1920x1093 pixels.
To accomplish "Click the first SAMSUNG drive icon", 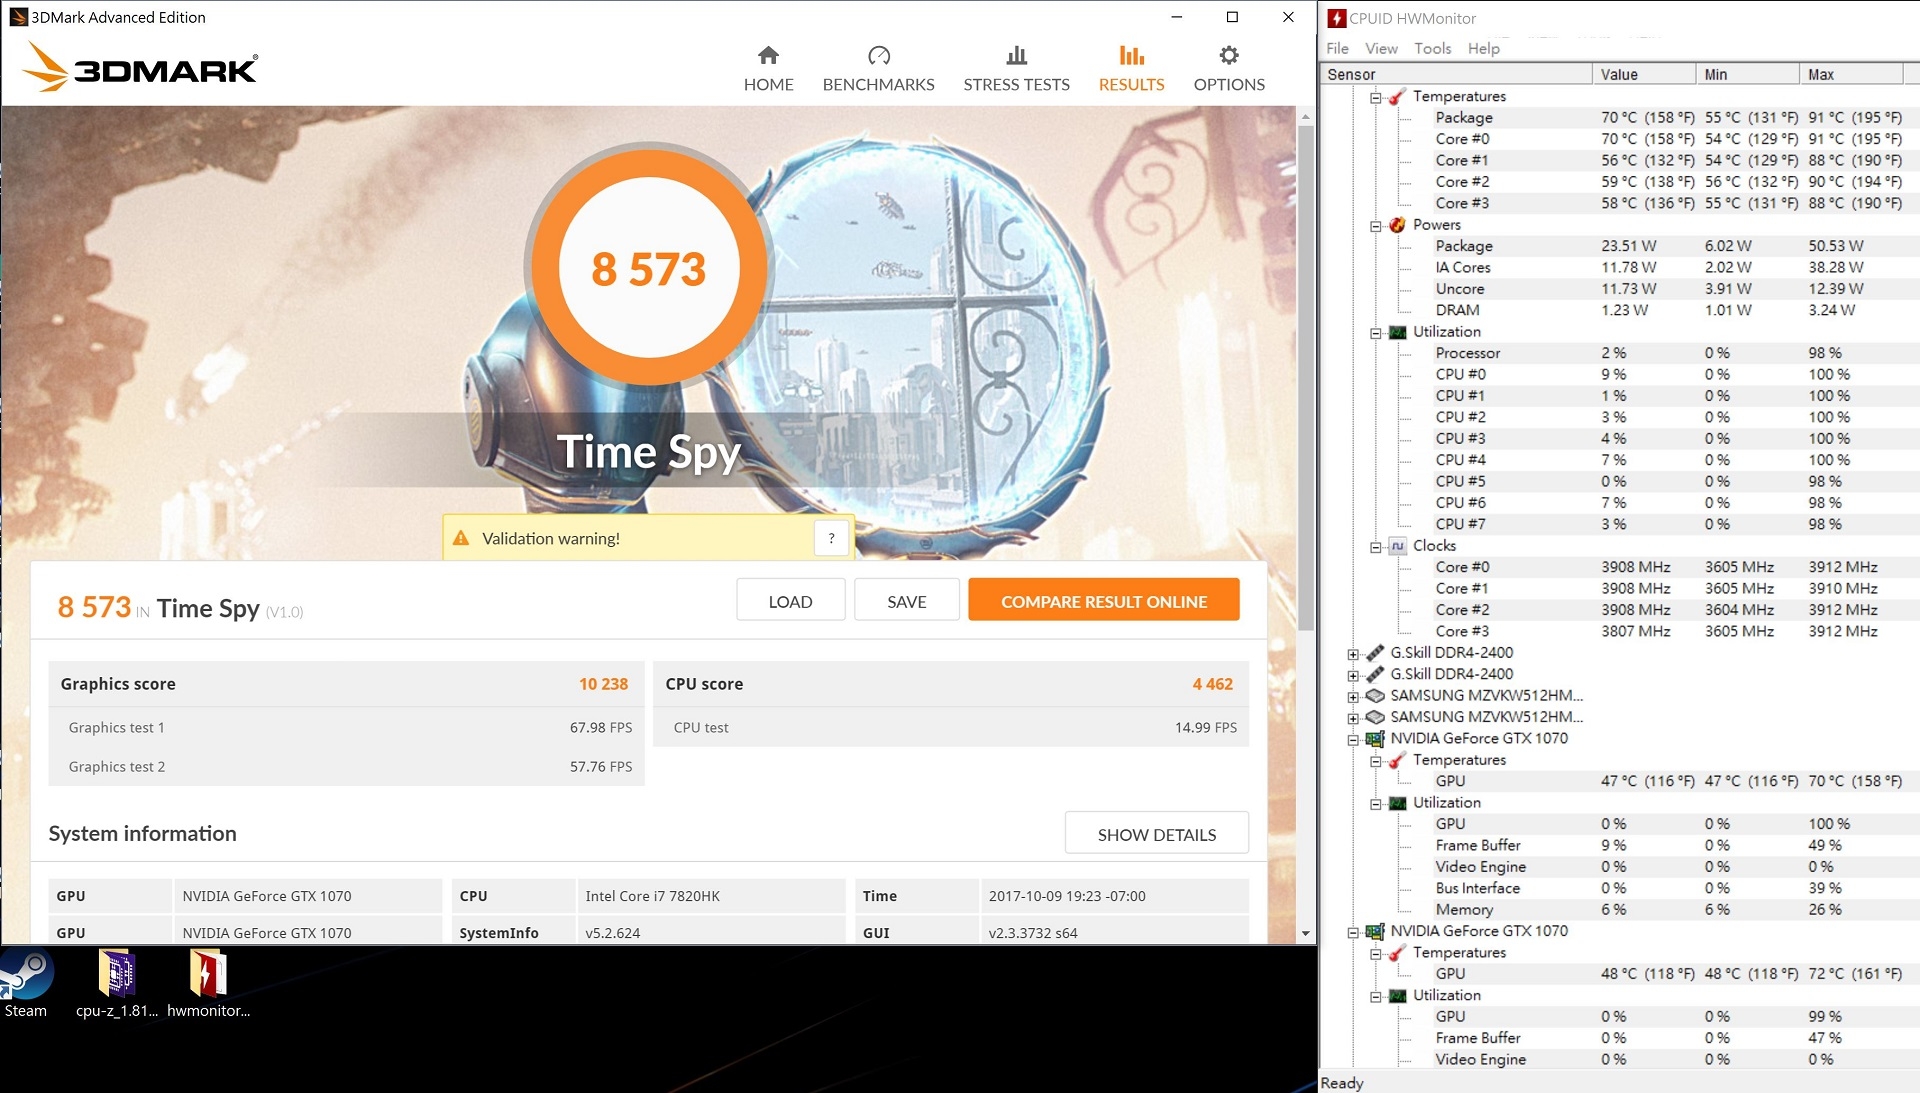I will (1375, 695).
